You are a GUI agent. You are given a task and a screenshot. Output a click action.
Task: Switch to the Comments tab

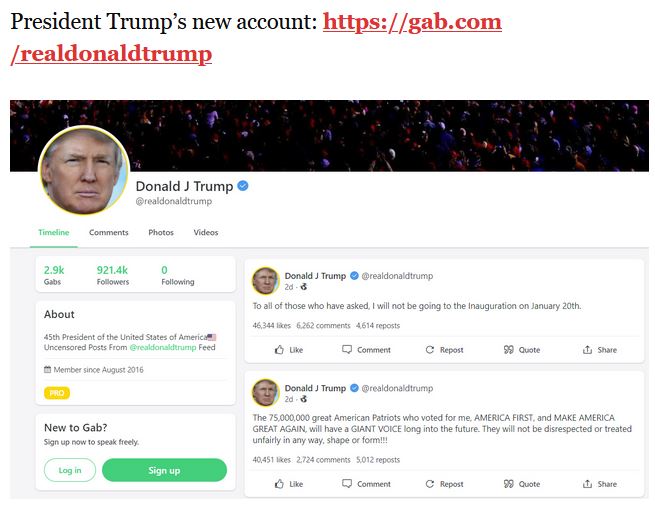pyautogui.click(x=109, y=232)
